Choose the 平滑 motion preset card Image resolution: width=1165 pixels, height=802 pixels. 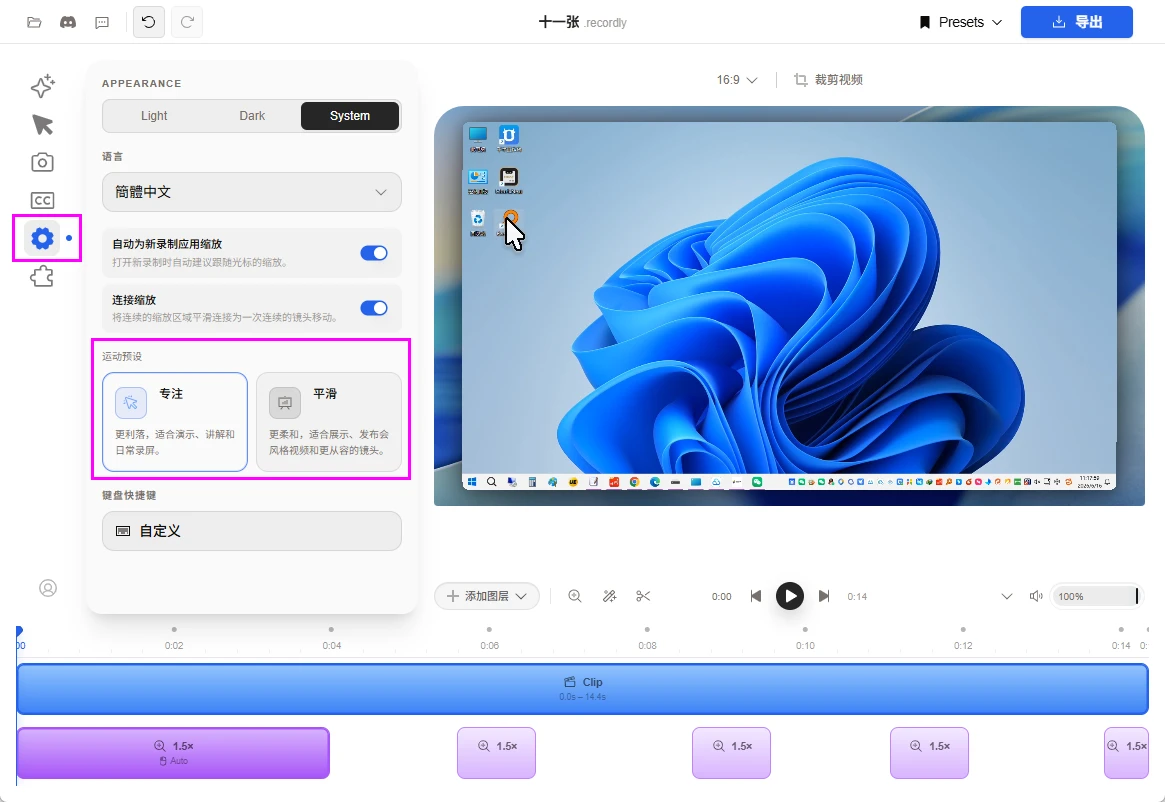pos(328,421)
